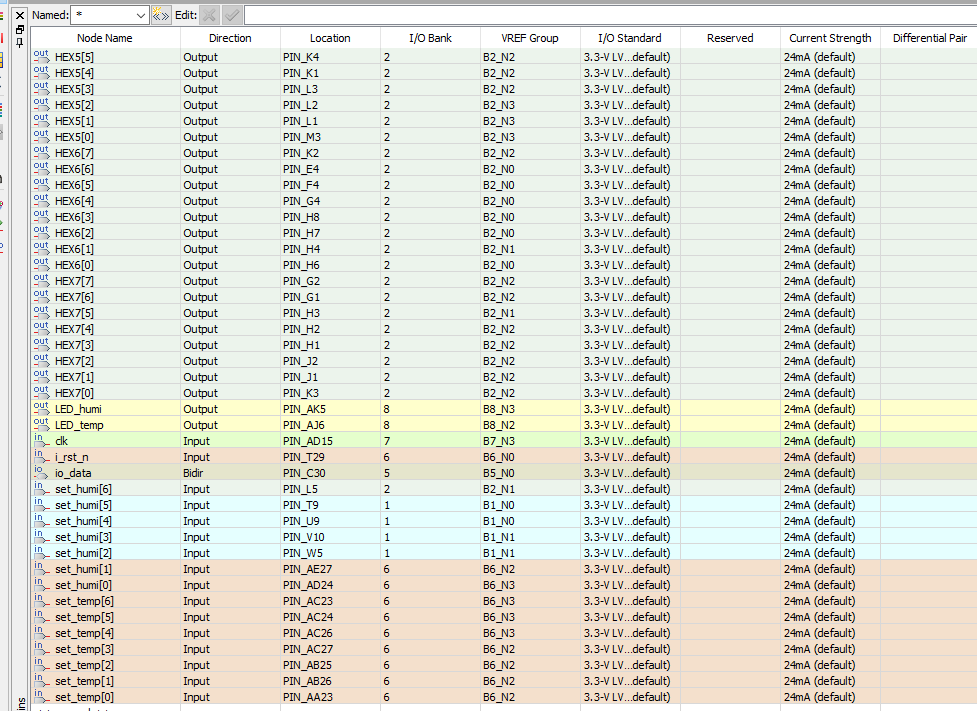977x711 pixels.
Task: Open the Named filter dropdown
Action: pyautogui.click(x=141, y=15)
